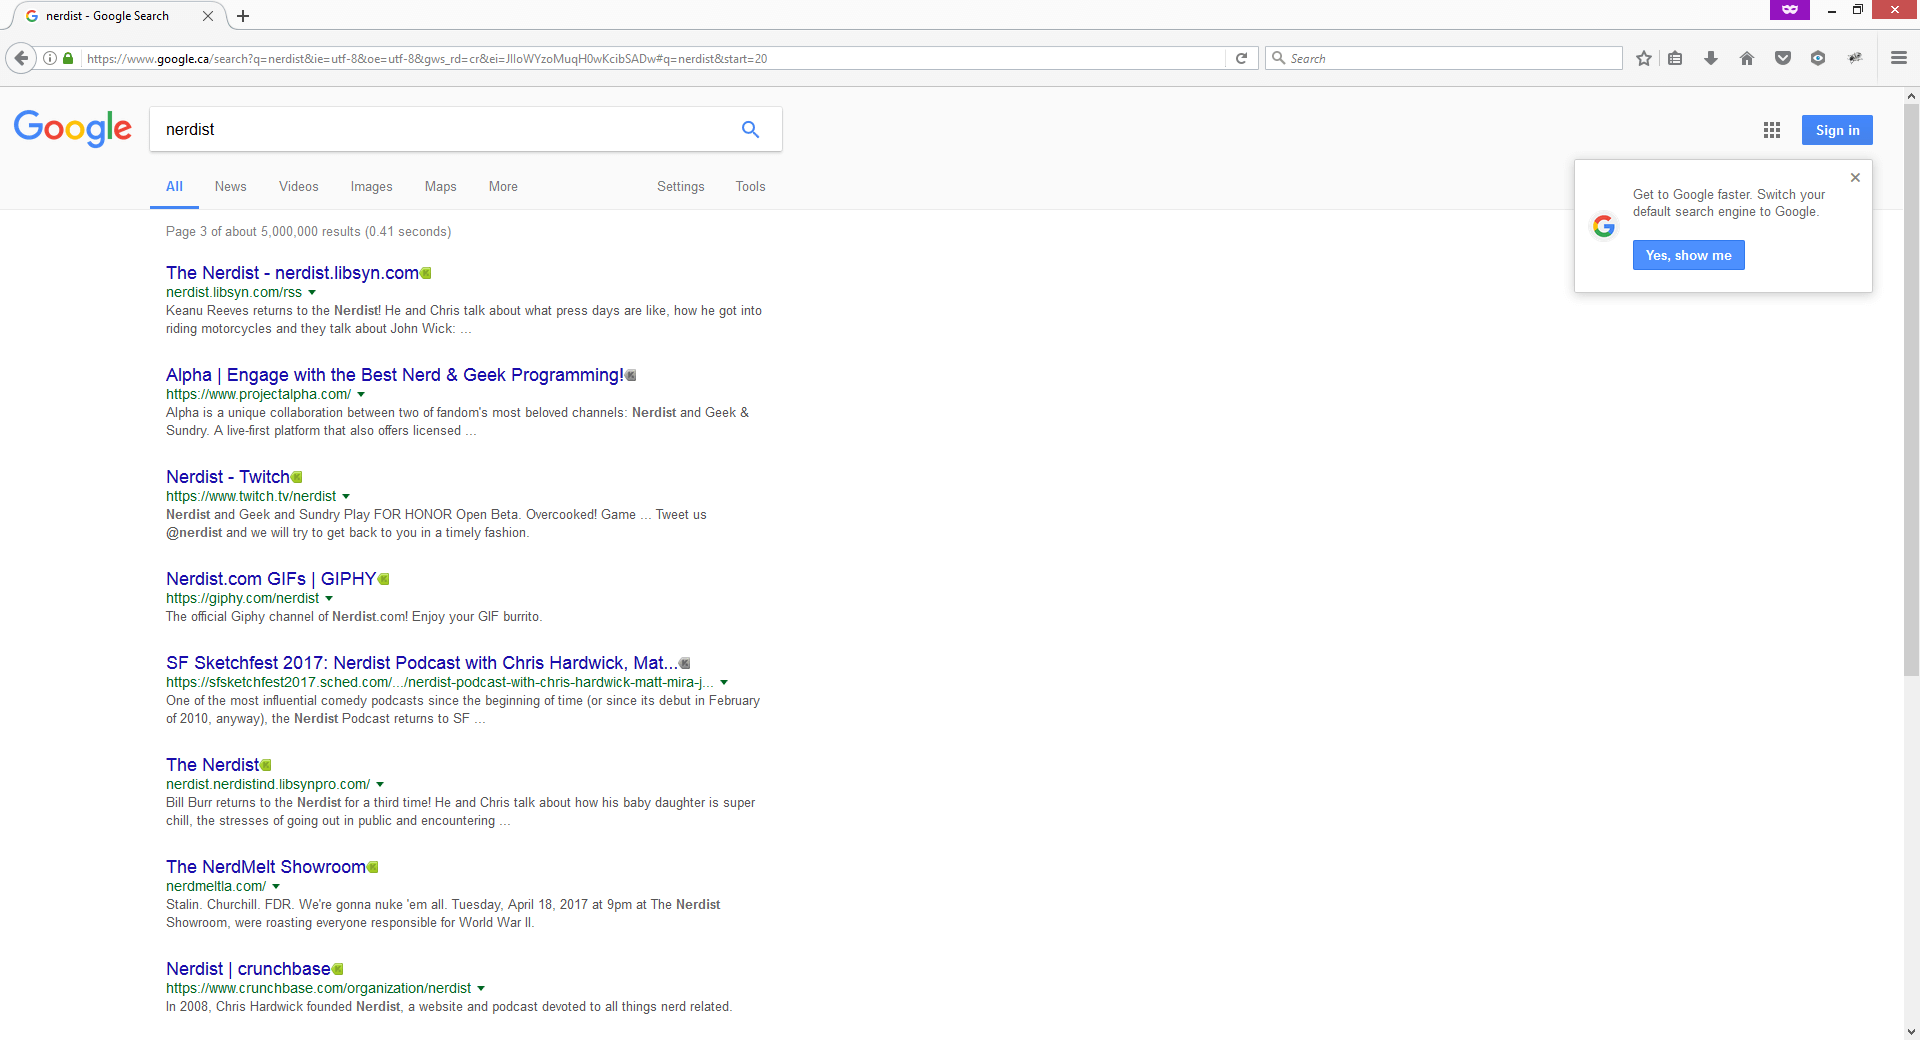The image size is (1920, 1040).
Task: Reload the page with the refresh icon
Action: coord(1241,59)
